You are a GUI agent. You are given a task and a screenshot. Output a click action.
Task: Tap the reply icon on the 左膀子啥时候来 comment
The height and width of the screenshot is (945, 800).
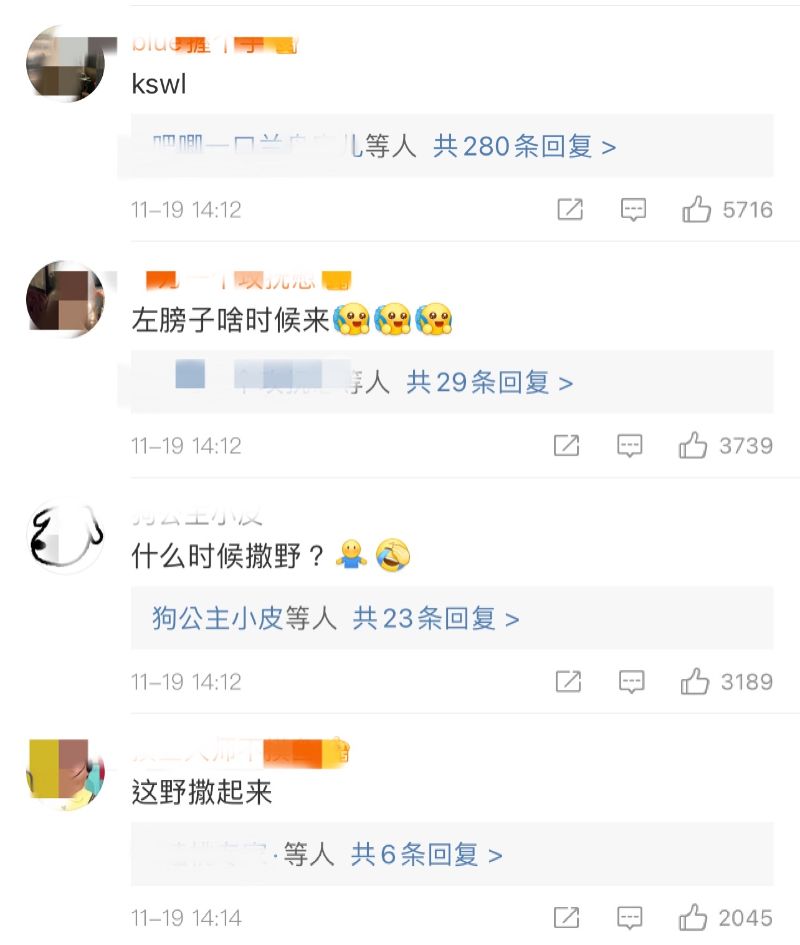[x=629, y=446]
